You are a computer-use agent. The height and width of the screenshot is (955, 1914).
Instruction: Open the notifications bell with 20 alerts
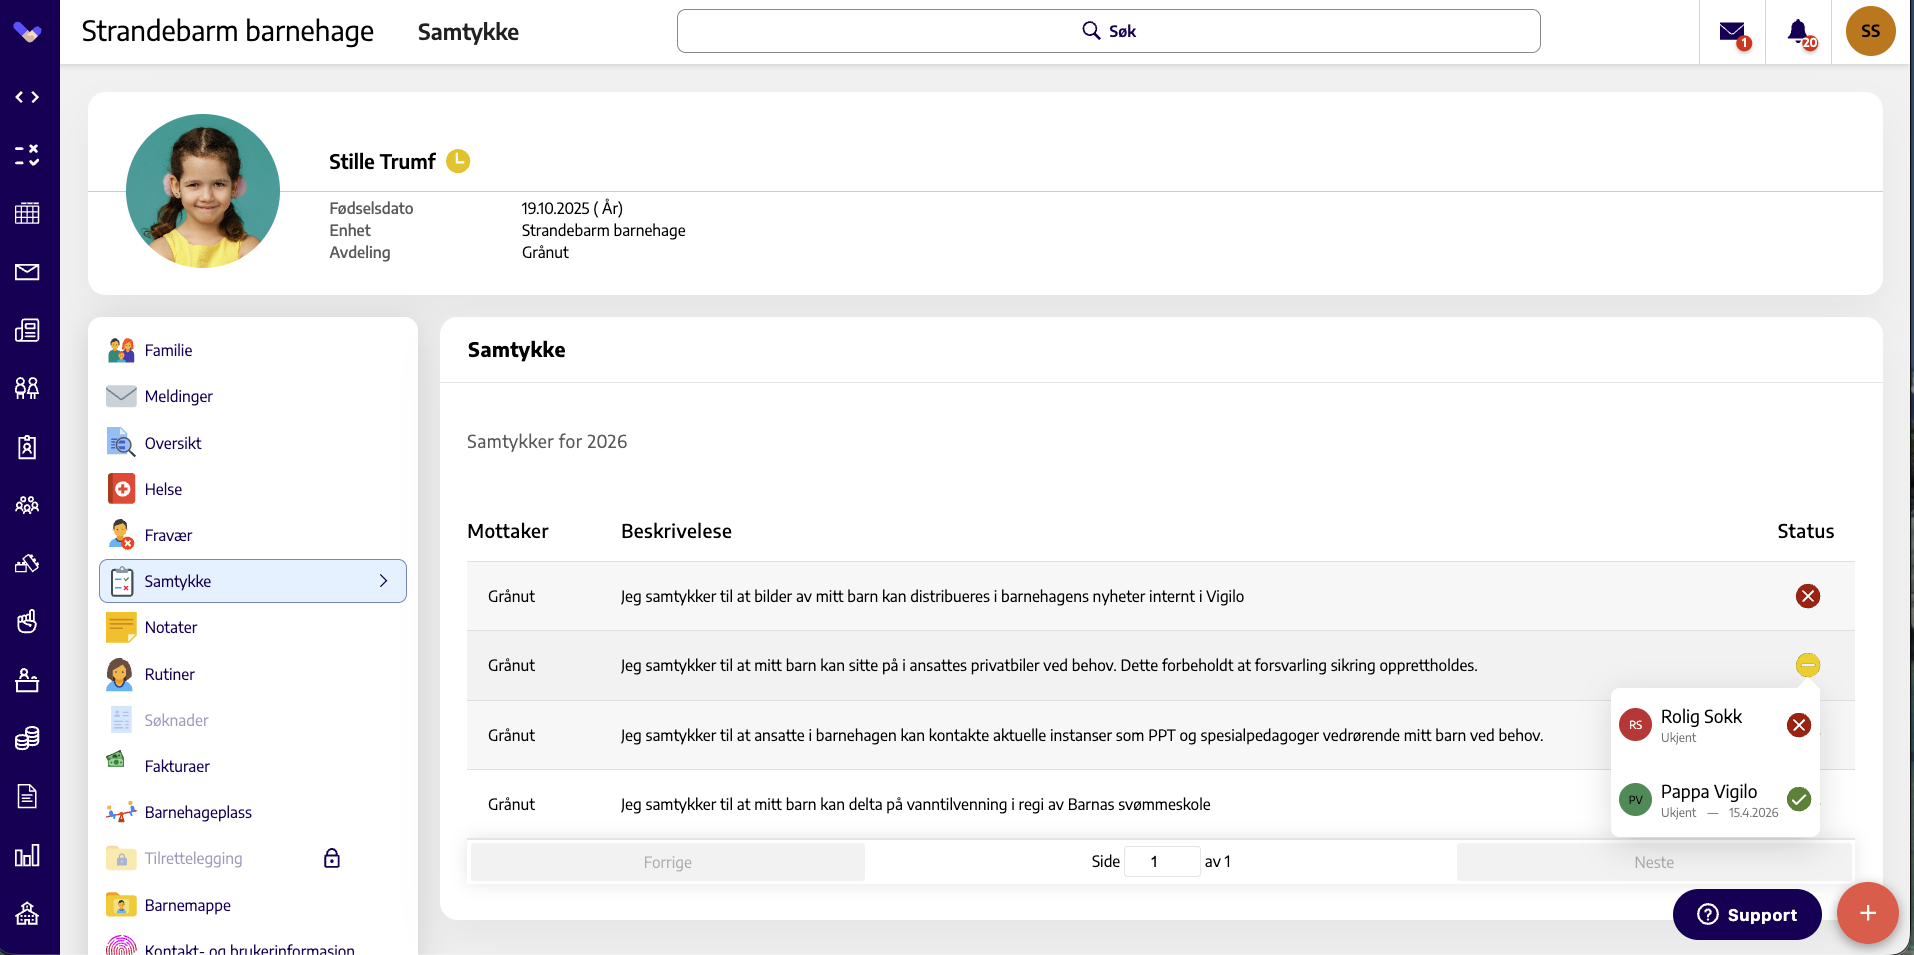click(1799, 33)
